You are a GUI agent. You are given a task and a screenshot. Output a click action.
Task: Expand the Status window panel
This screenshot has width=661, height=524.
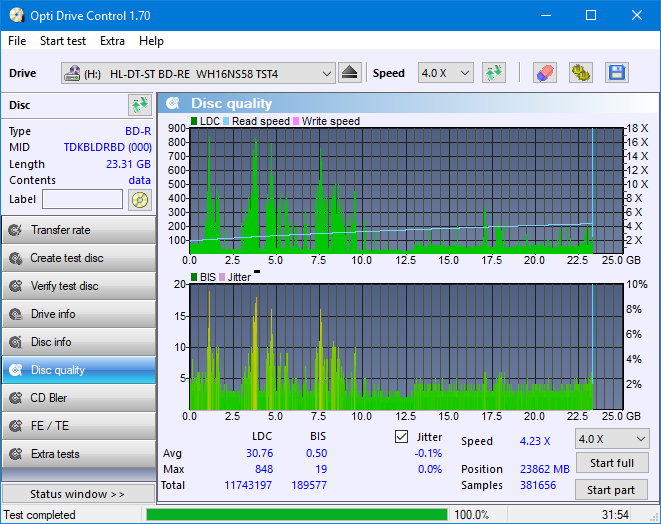(78, 494)
